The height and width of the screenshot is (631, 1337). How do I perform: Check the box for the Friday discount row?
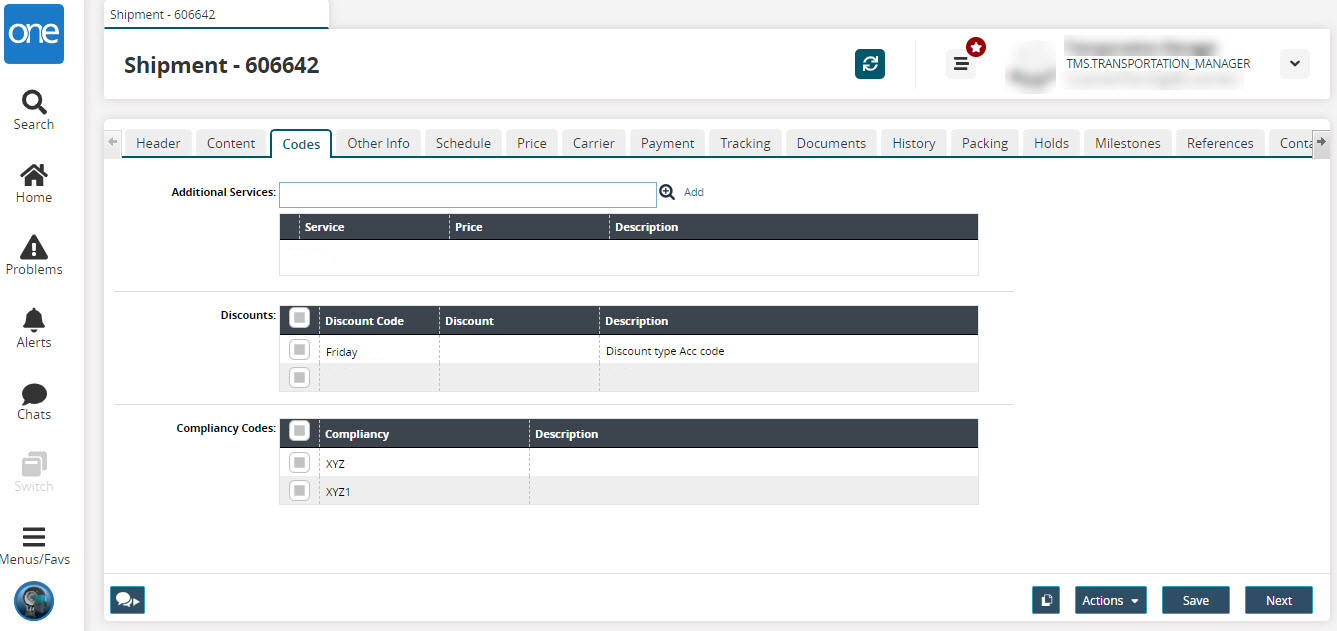(x=299, y=350)
